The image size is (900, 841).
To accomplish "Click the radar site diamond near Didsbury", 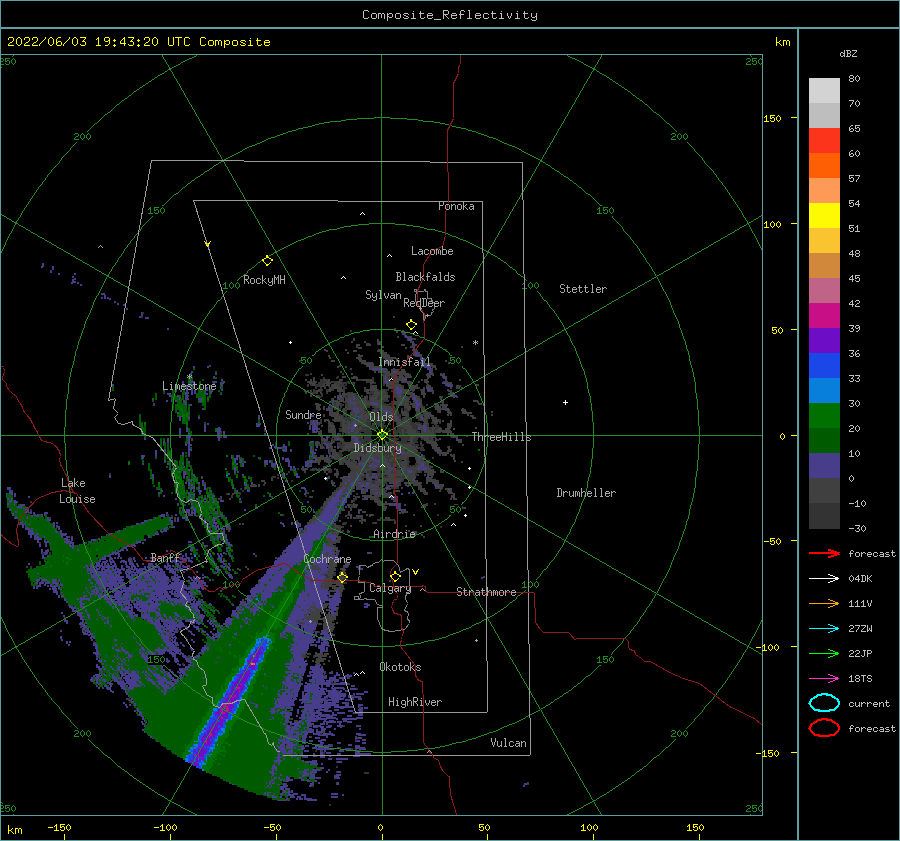I will (382, 435).
